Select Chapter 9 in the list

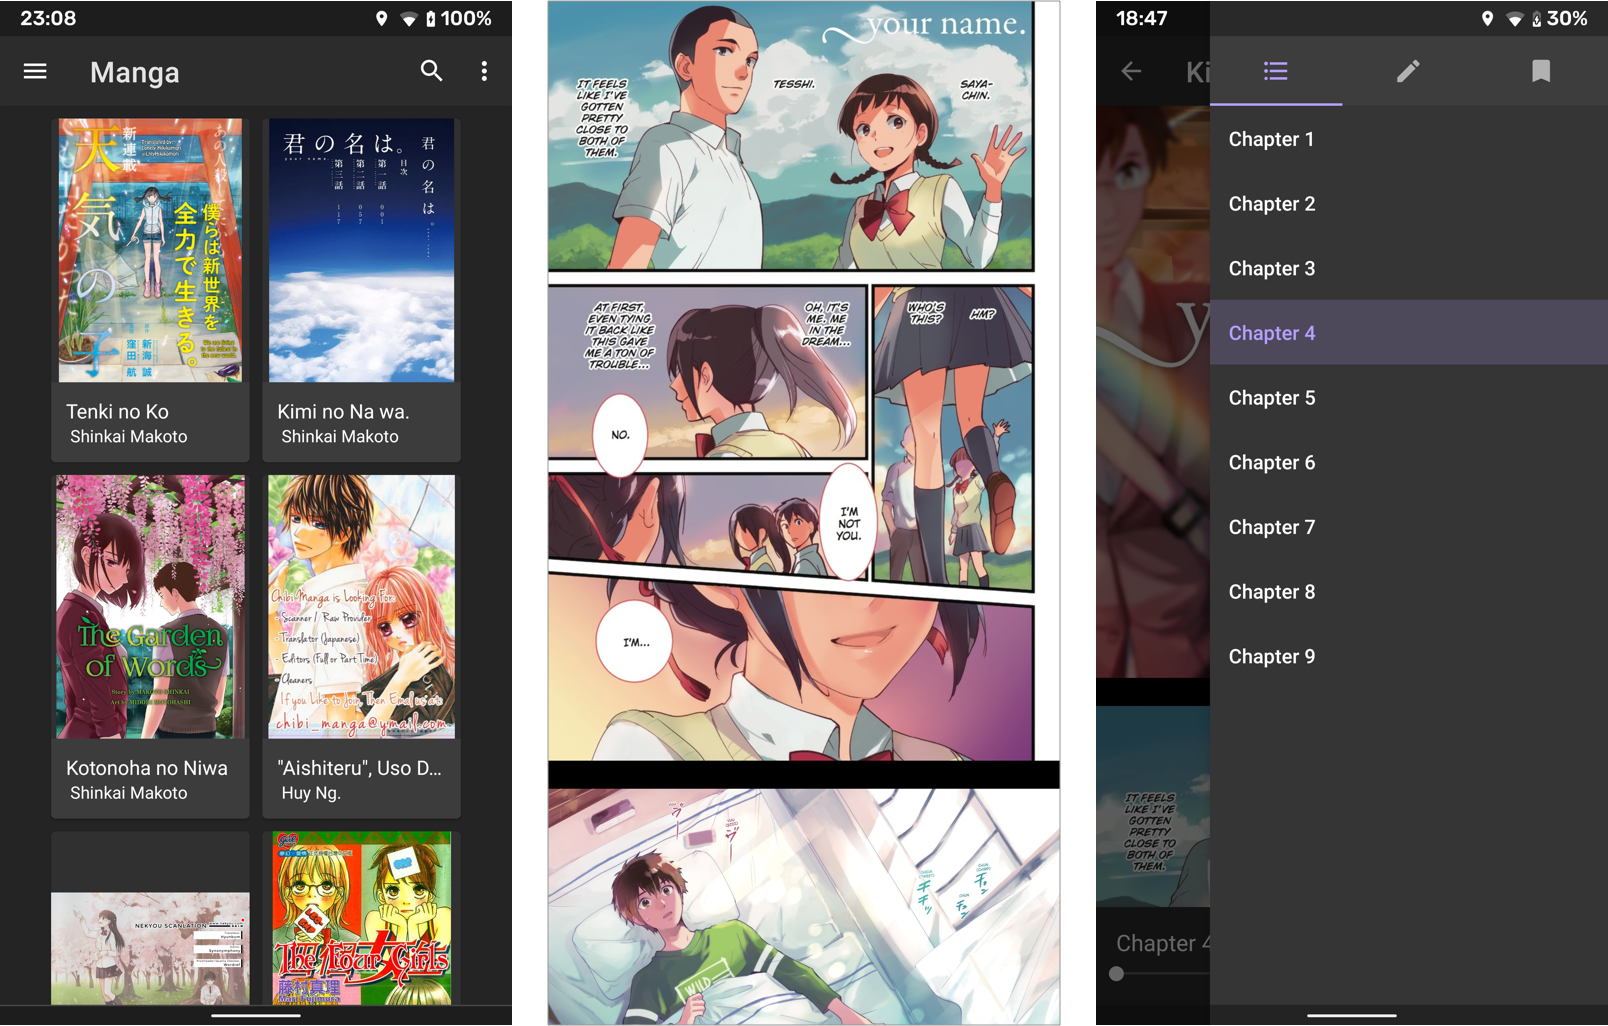pos(1409,657)
